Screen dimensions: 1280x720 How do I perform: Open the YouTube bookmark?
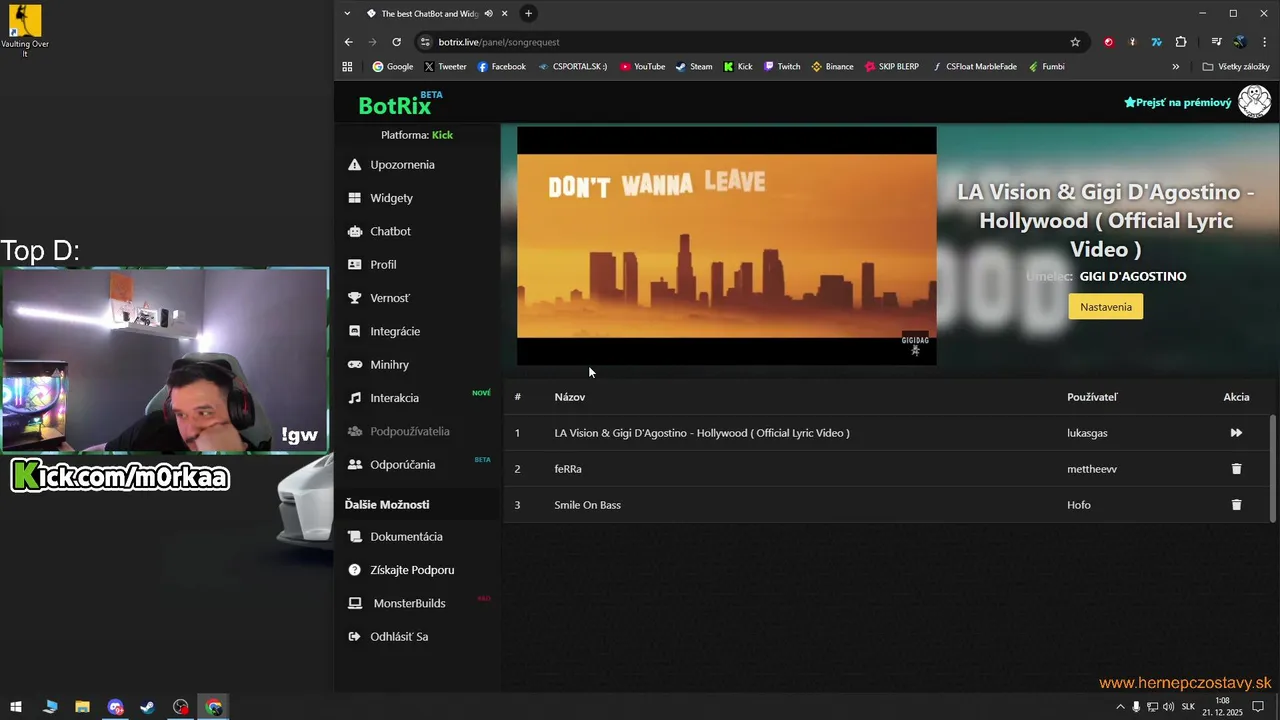pos(642,67)
